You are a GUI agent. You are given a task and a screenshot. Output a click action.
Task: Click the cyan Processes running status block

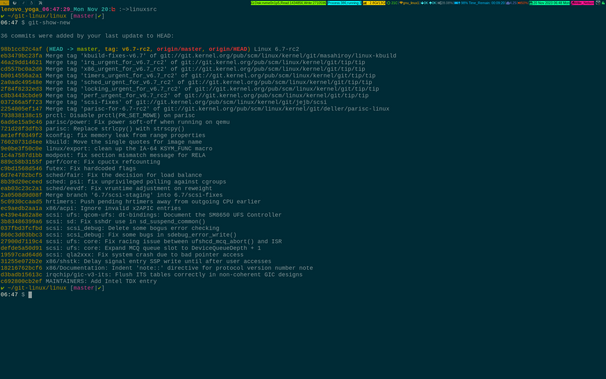pos(344,3)
